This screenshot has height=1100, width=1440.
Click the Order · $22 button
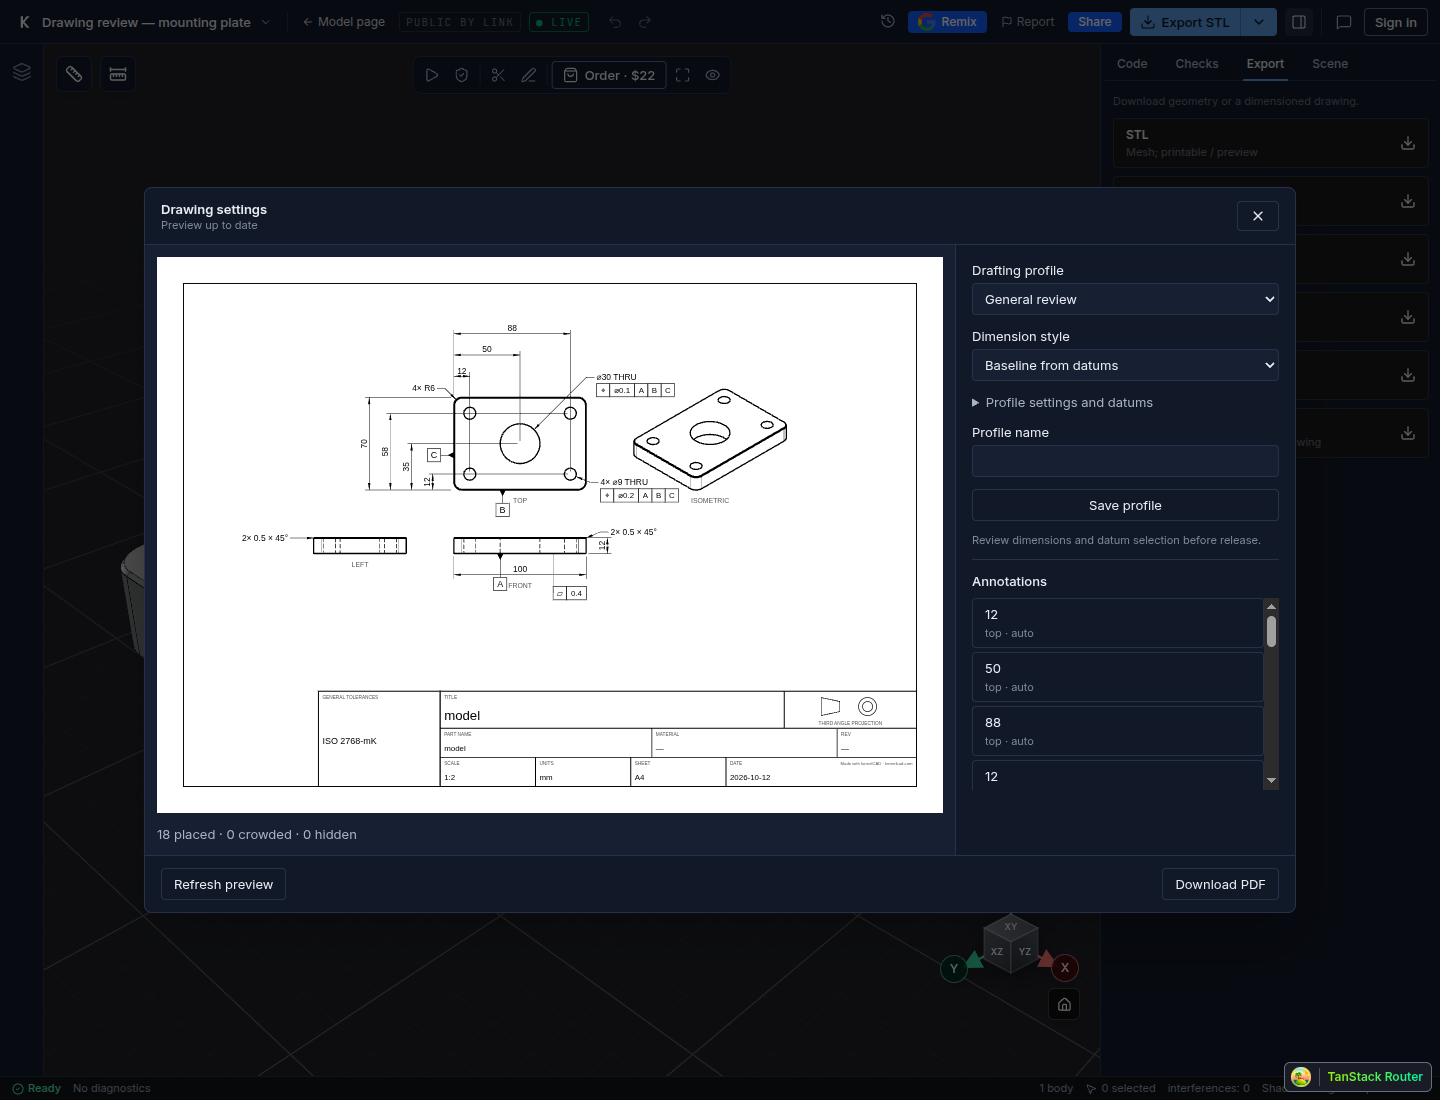609,75
